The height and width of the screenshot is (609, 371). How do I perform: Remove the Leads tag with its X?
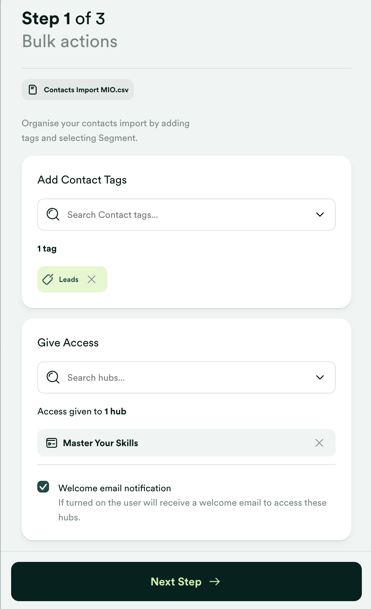(x=92, y=279)
